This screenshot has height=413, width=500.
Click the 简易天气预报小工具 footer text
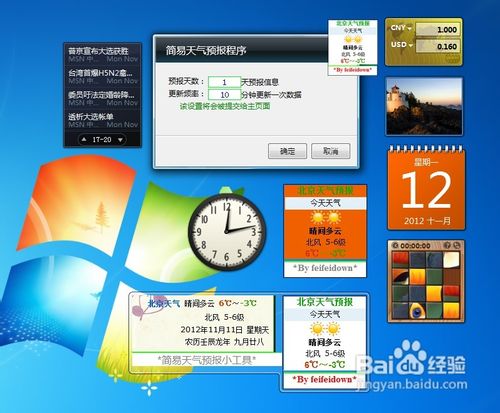207,360
